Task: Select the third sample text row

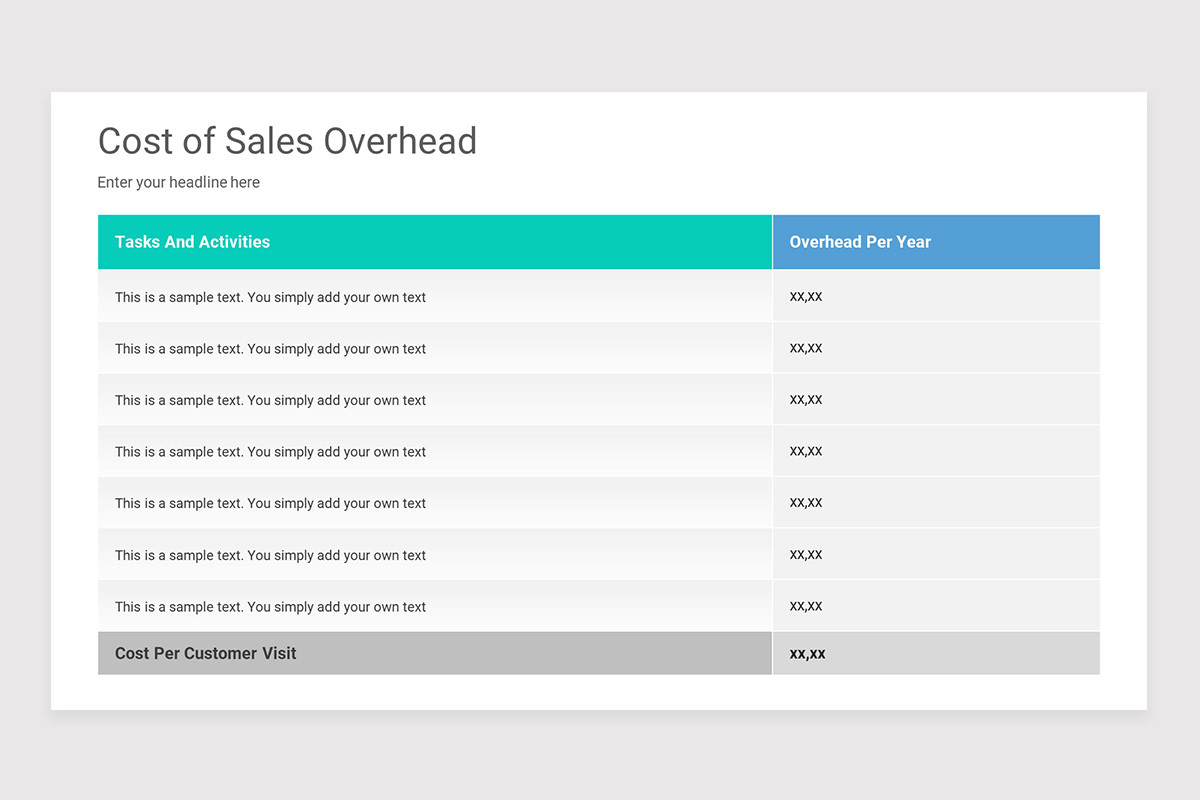Action: (270, 399)
